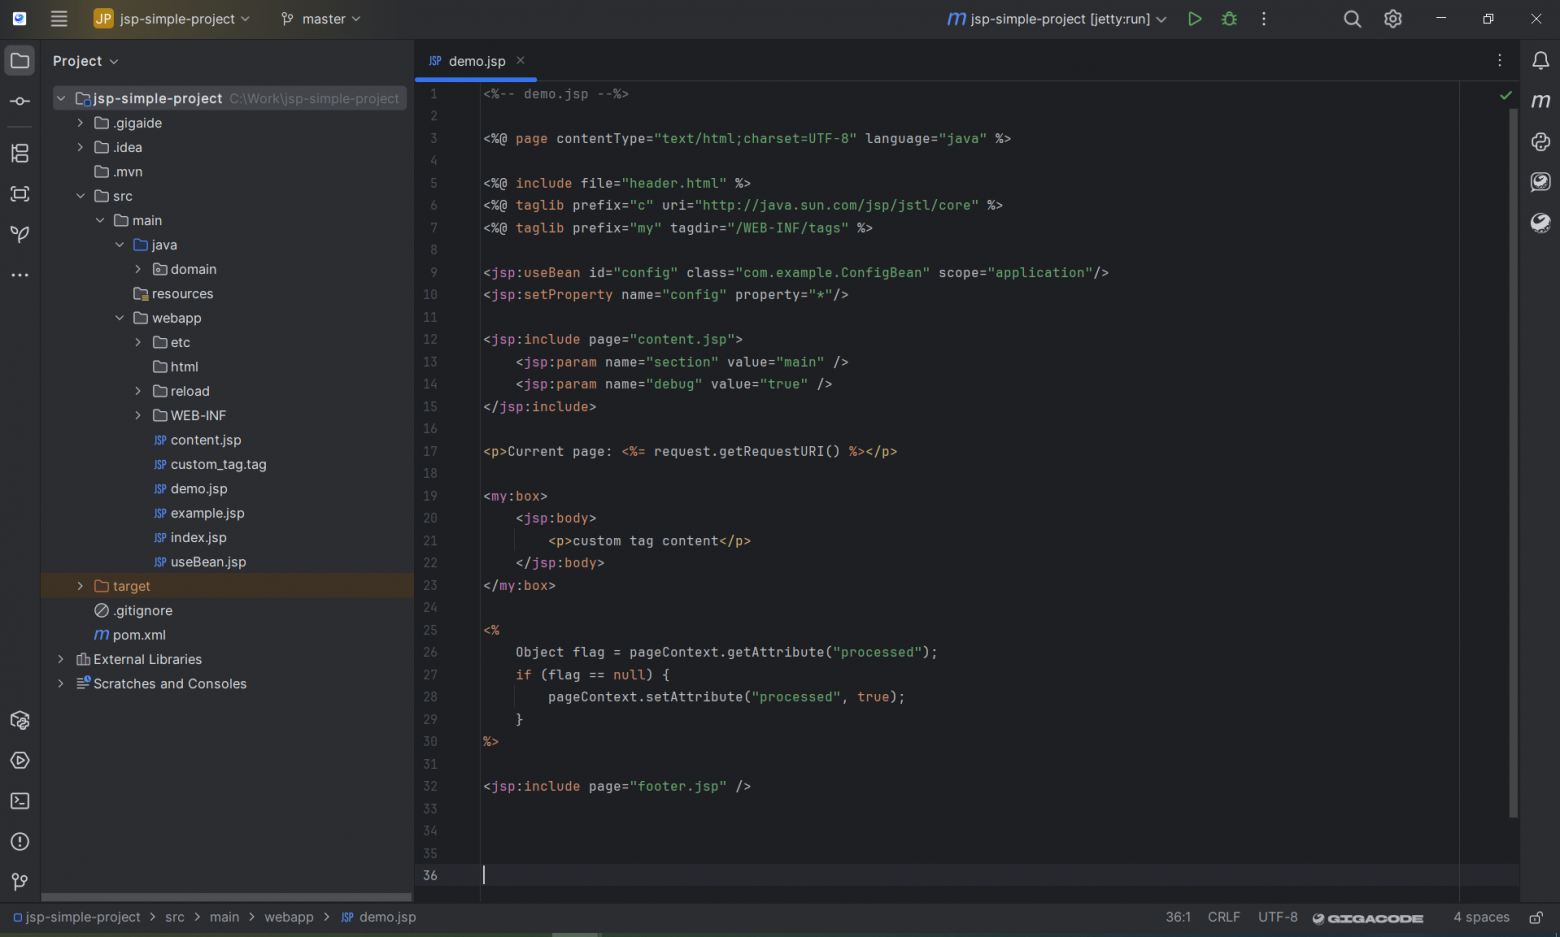The image size is (1560, 937).
Task: Open the Maven tool window
Action: point(1540,101)
